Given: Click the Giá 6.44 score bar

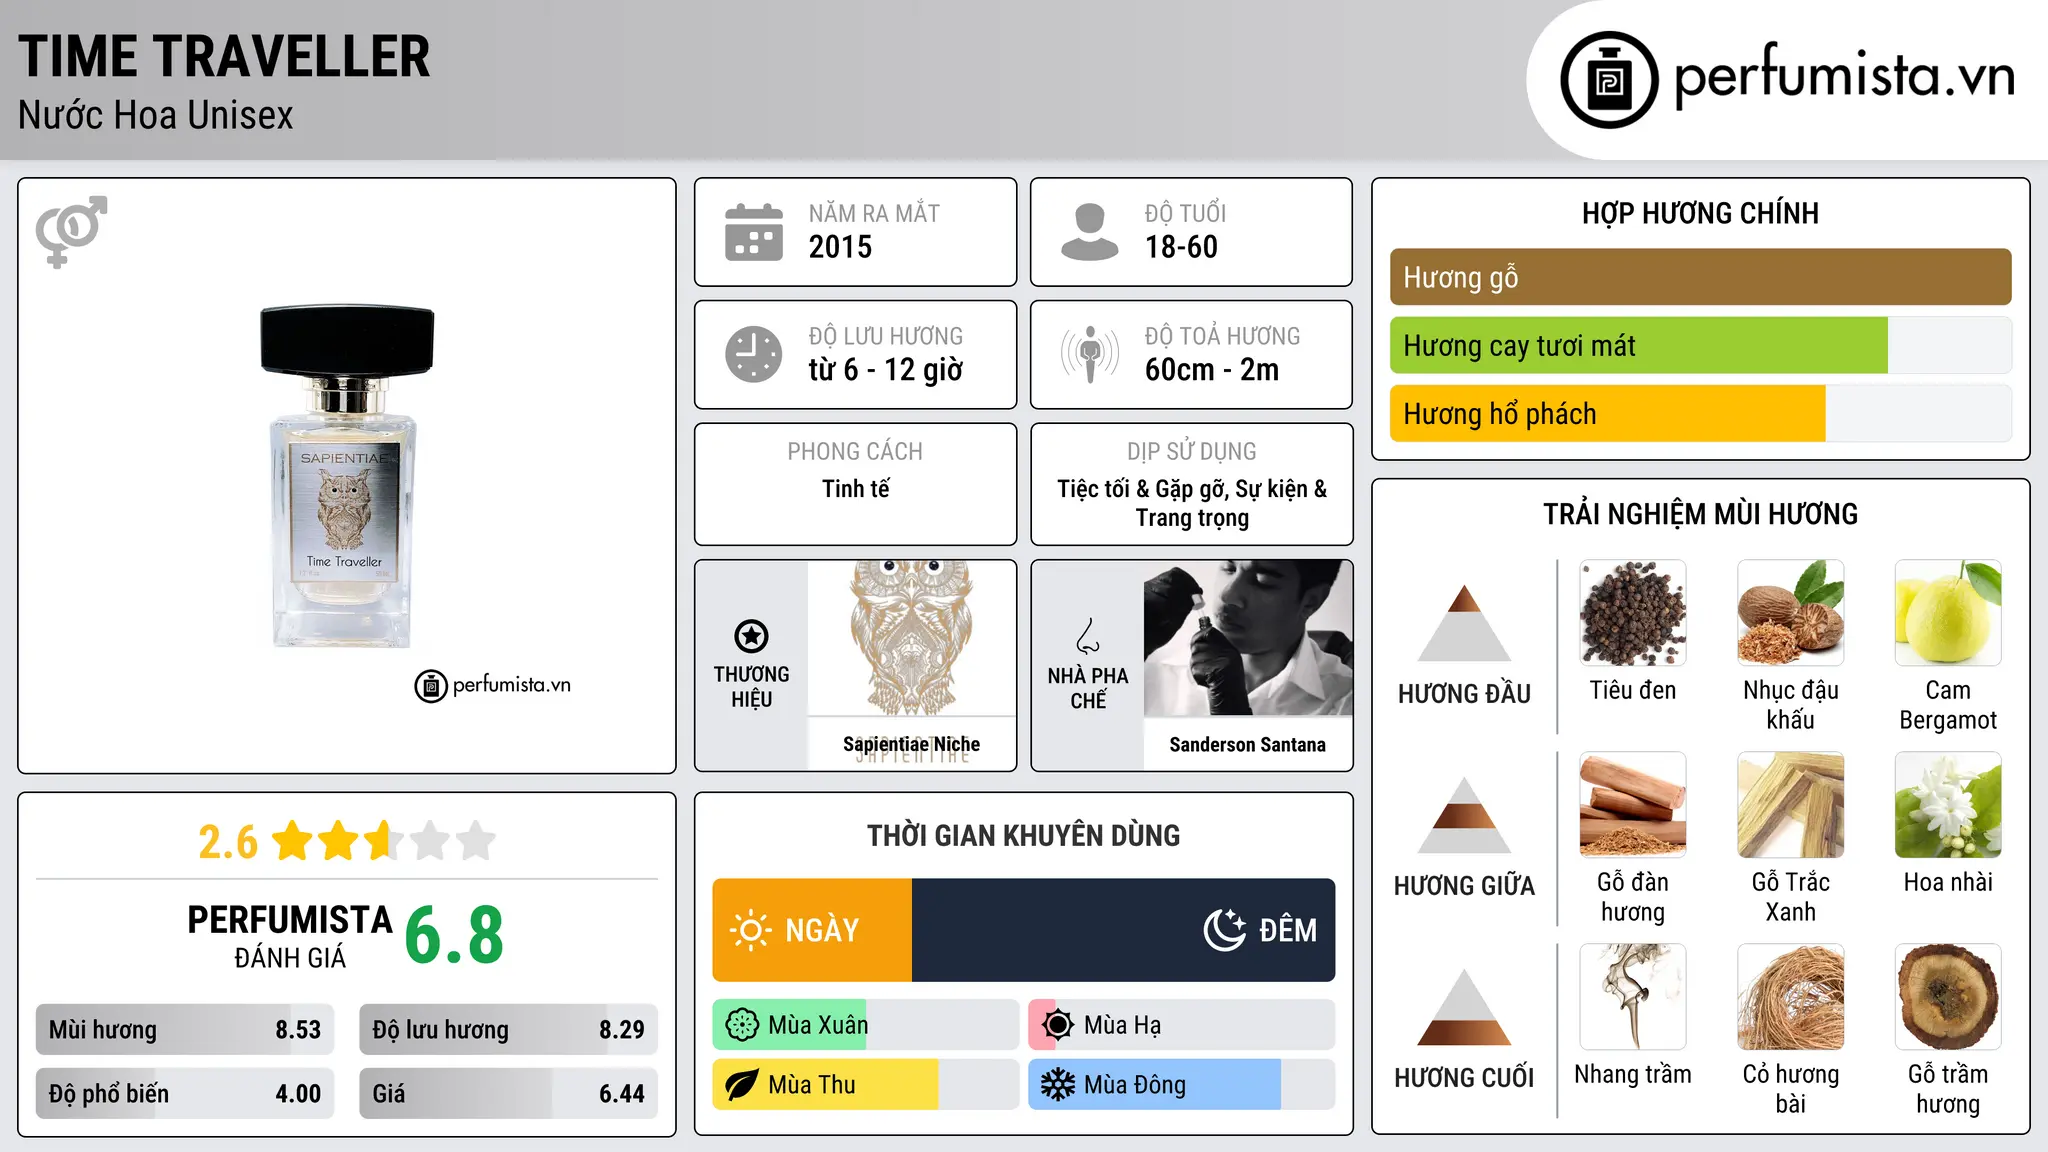Looking at the screenshot, I should pyautogui.click(x=508, y=1094).
